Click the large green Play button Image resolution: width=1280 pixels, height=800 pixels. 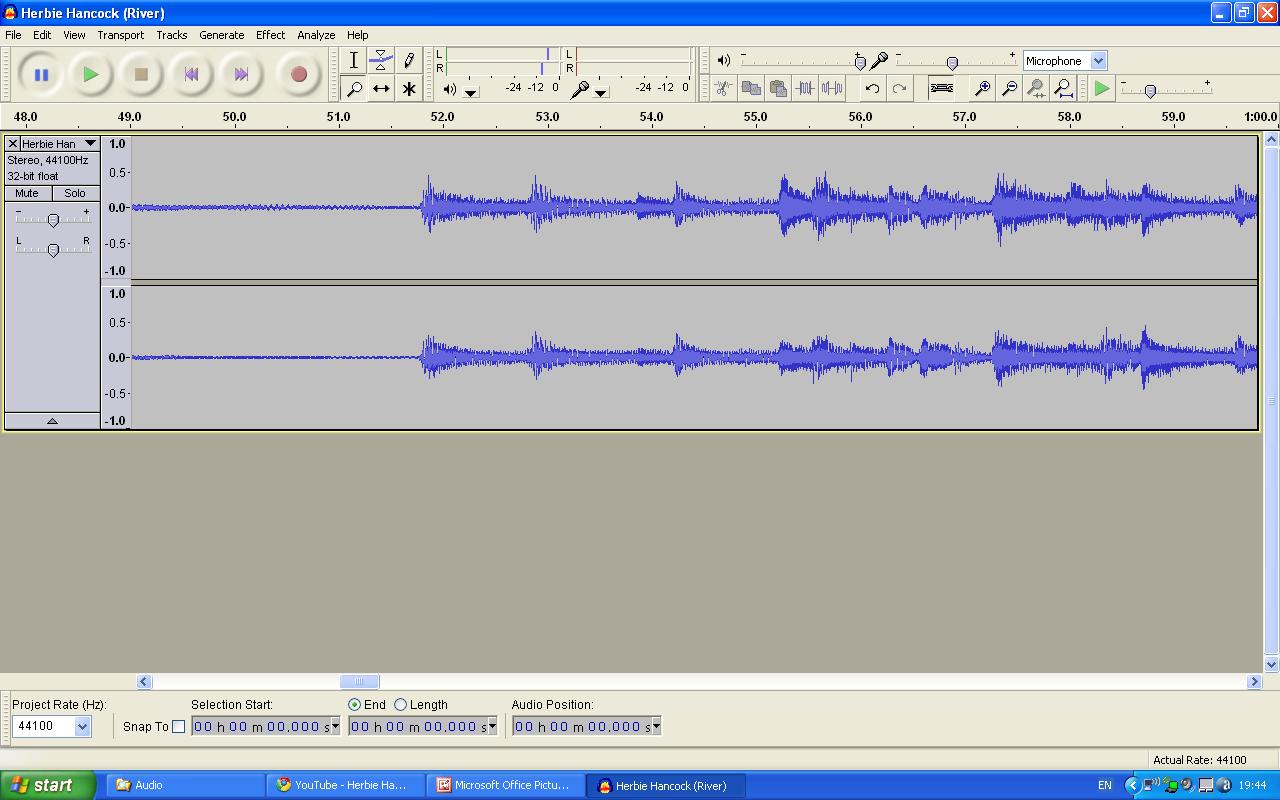(91, 74)
